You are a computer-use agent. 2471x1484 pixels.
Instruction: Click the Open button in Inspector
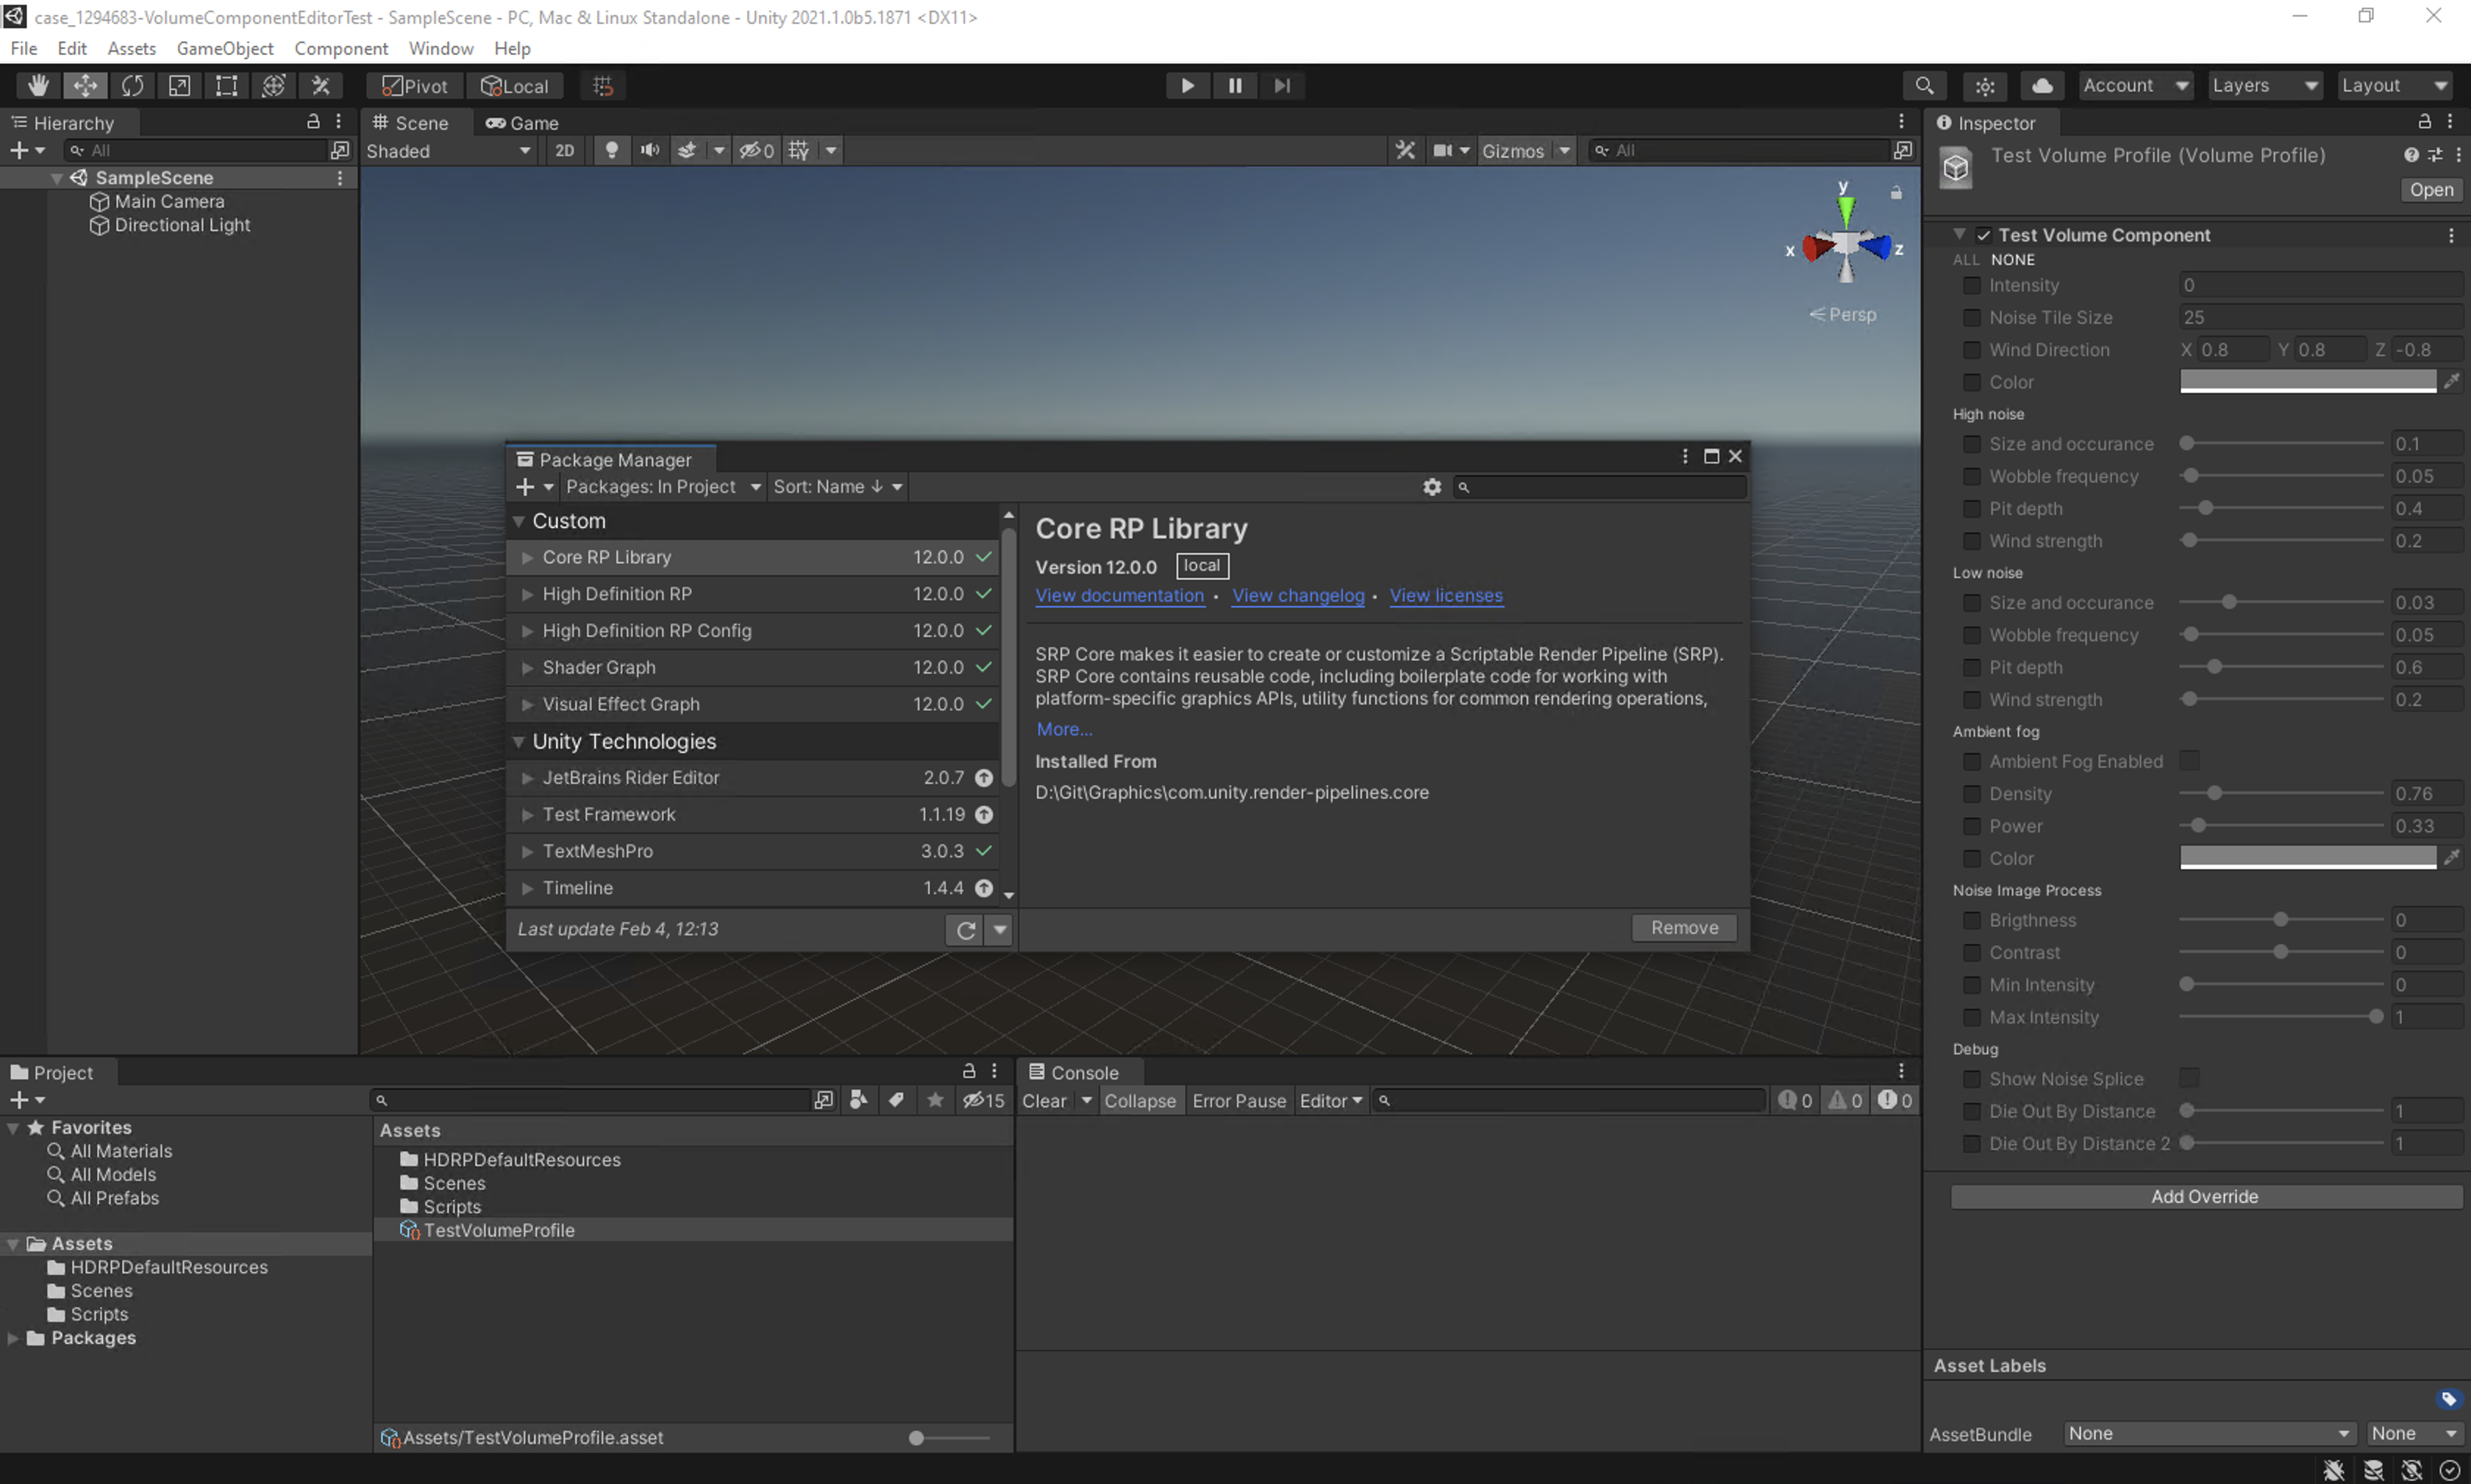pyautogui.click(x=2431, y=190)
